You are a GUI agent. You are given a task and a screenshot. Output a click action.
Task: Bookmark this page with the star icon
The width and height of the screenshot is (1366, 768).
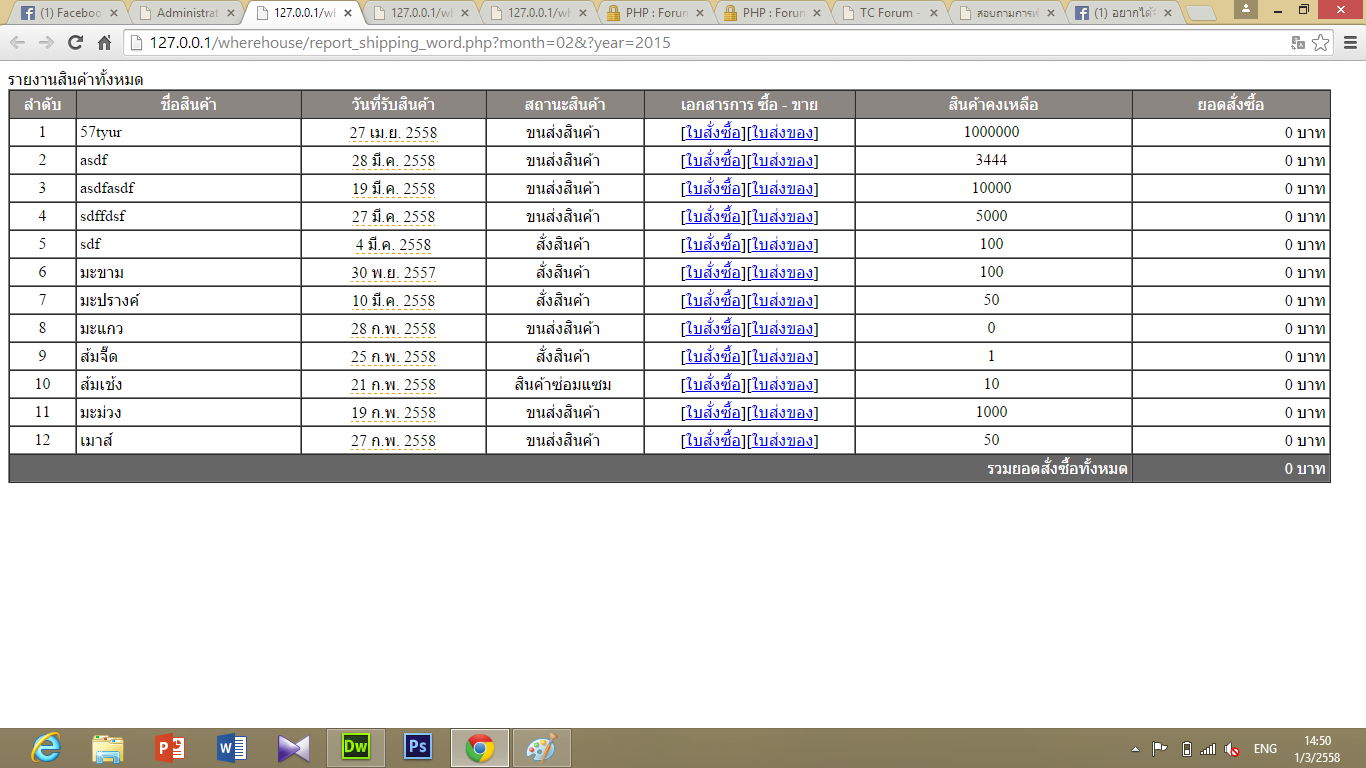(x=1321, y=43)
